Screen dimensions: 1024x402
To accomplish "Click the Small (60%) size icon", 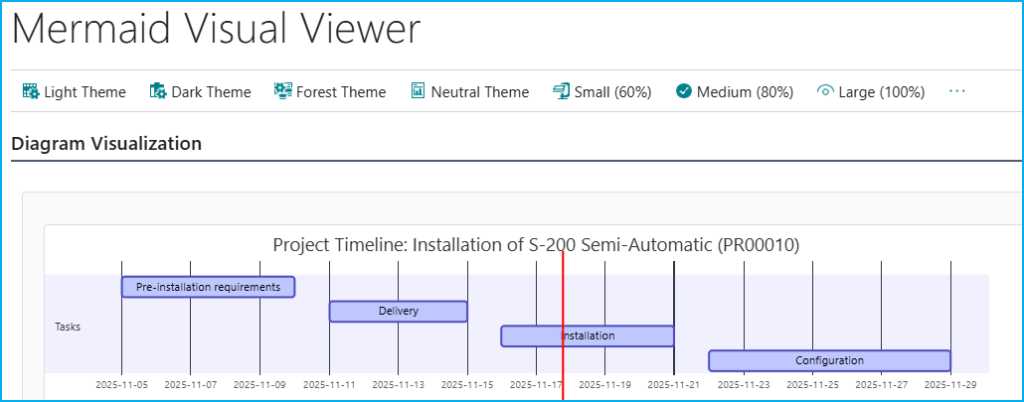I will click(x=561, y=92).
